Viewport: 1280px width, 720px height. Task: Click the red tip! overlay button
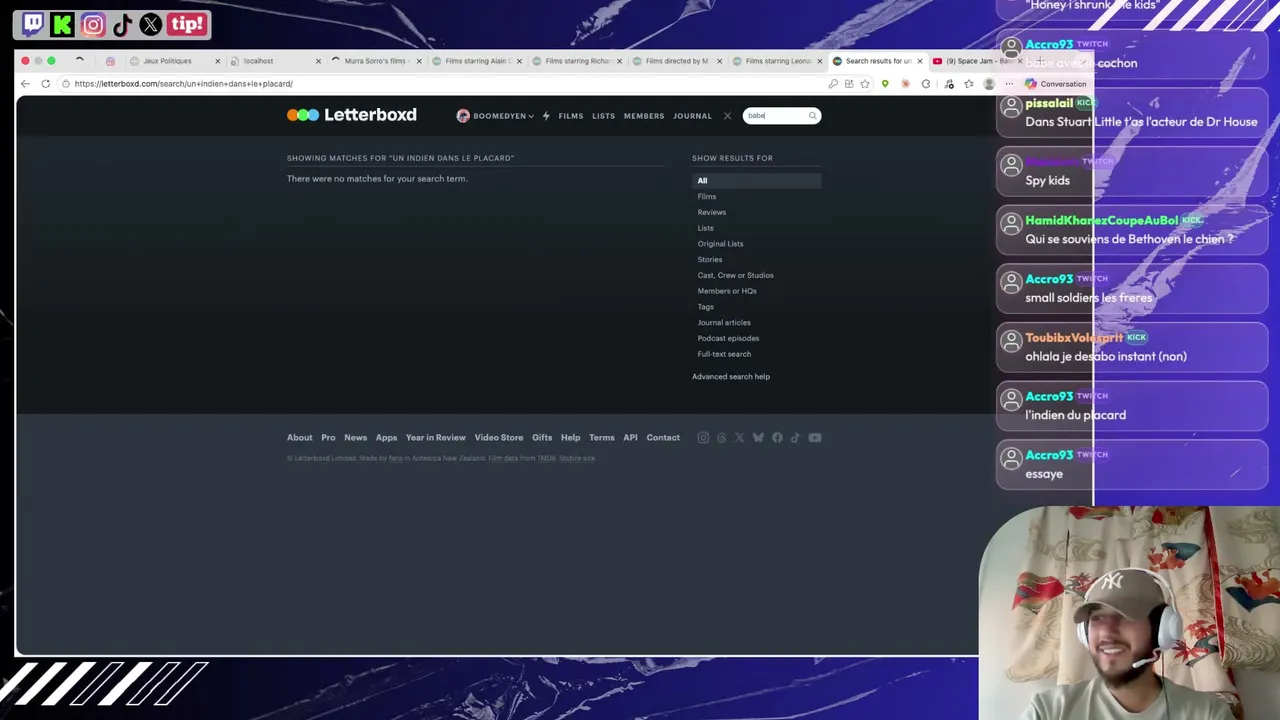pos(187,24)
